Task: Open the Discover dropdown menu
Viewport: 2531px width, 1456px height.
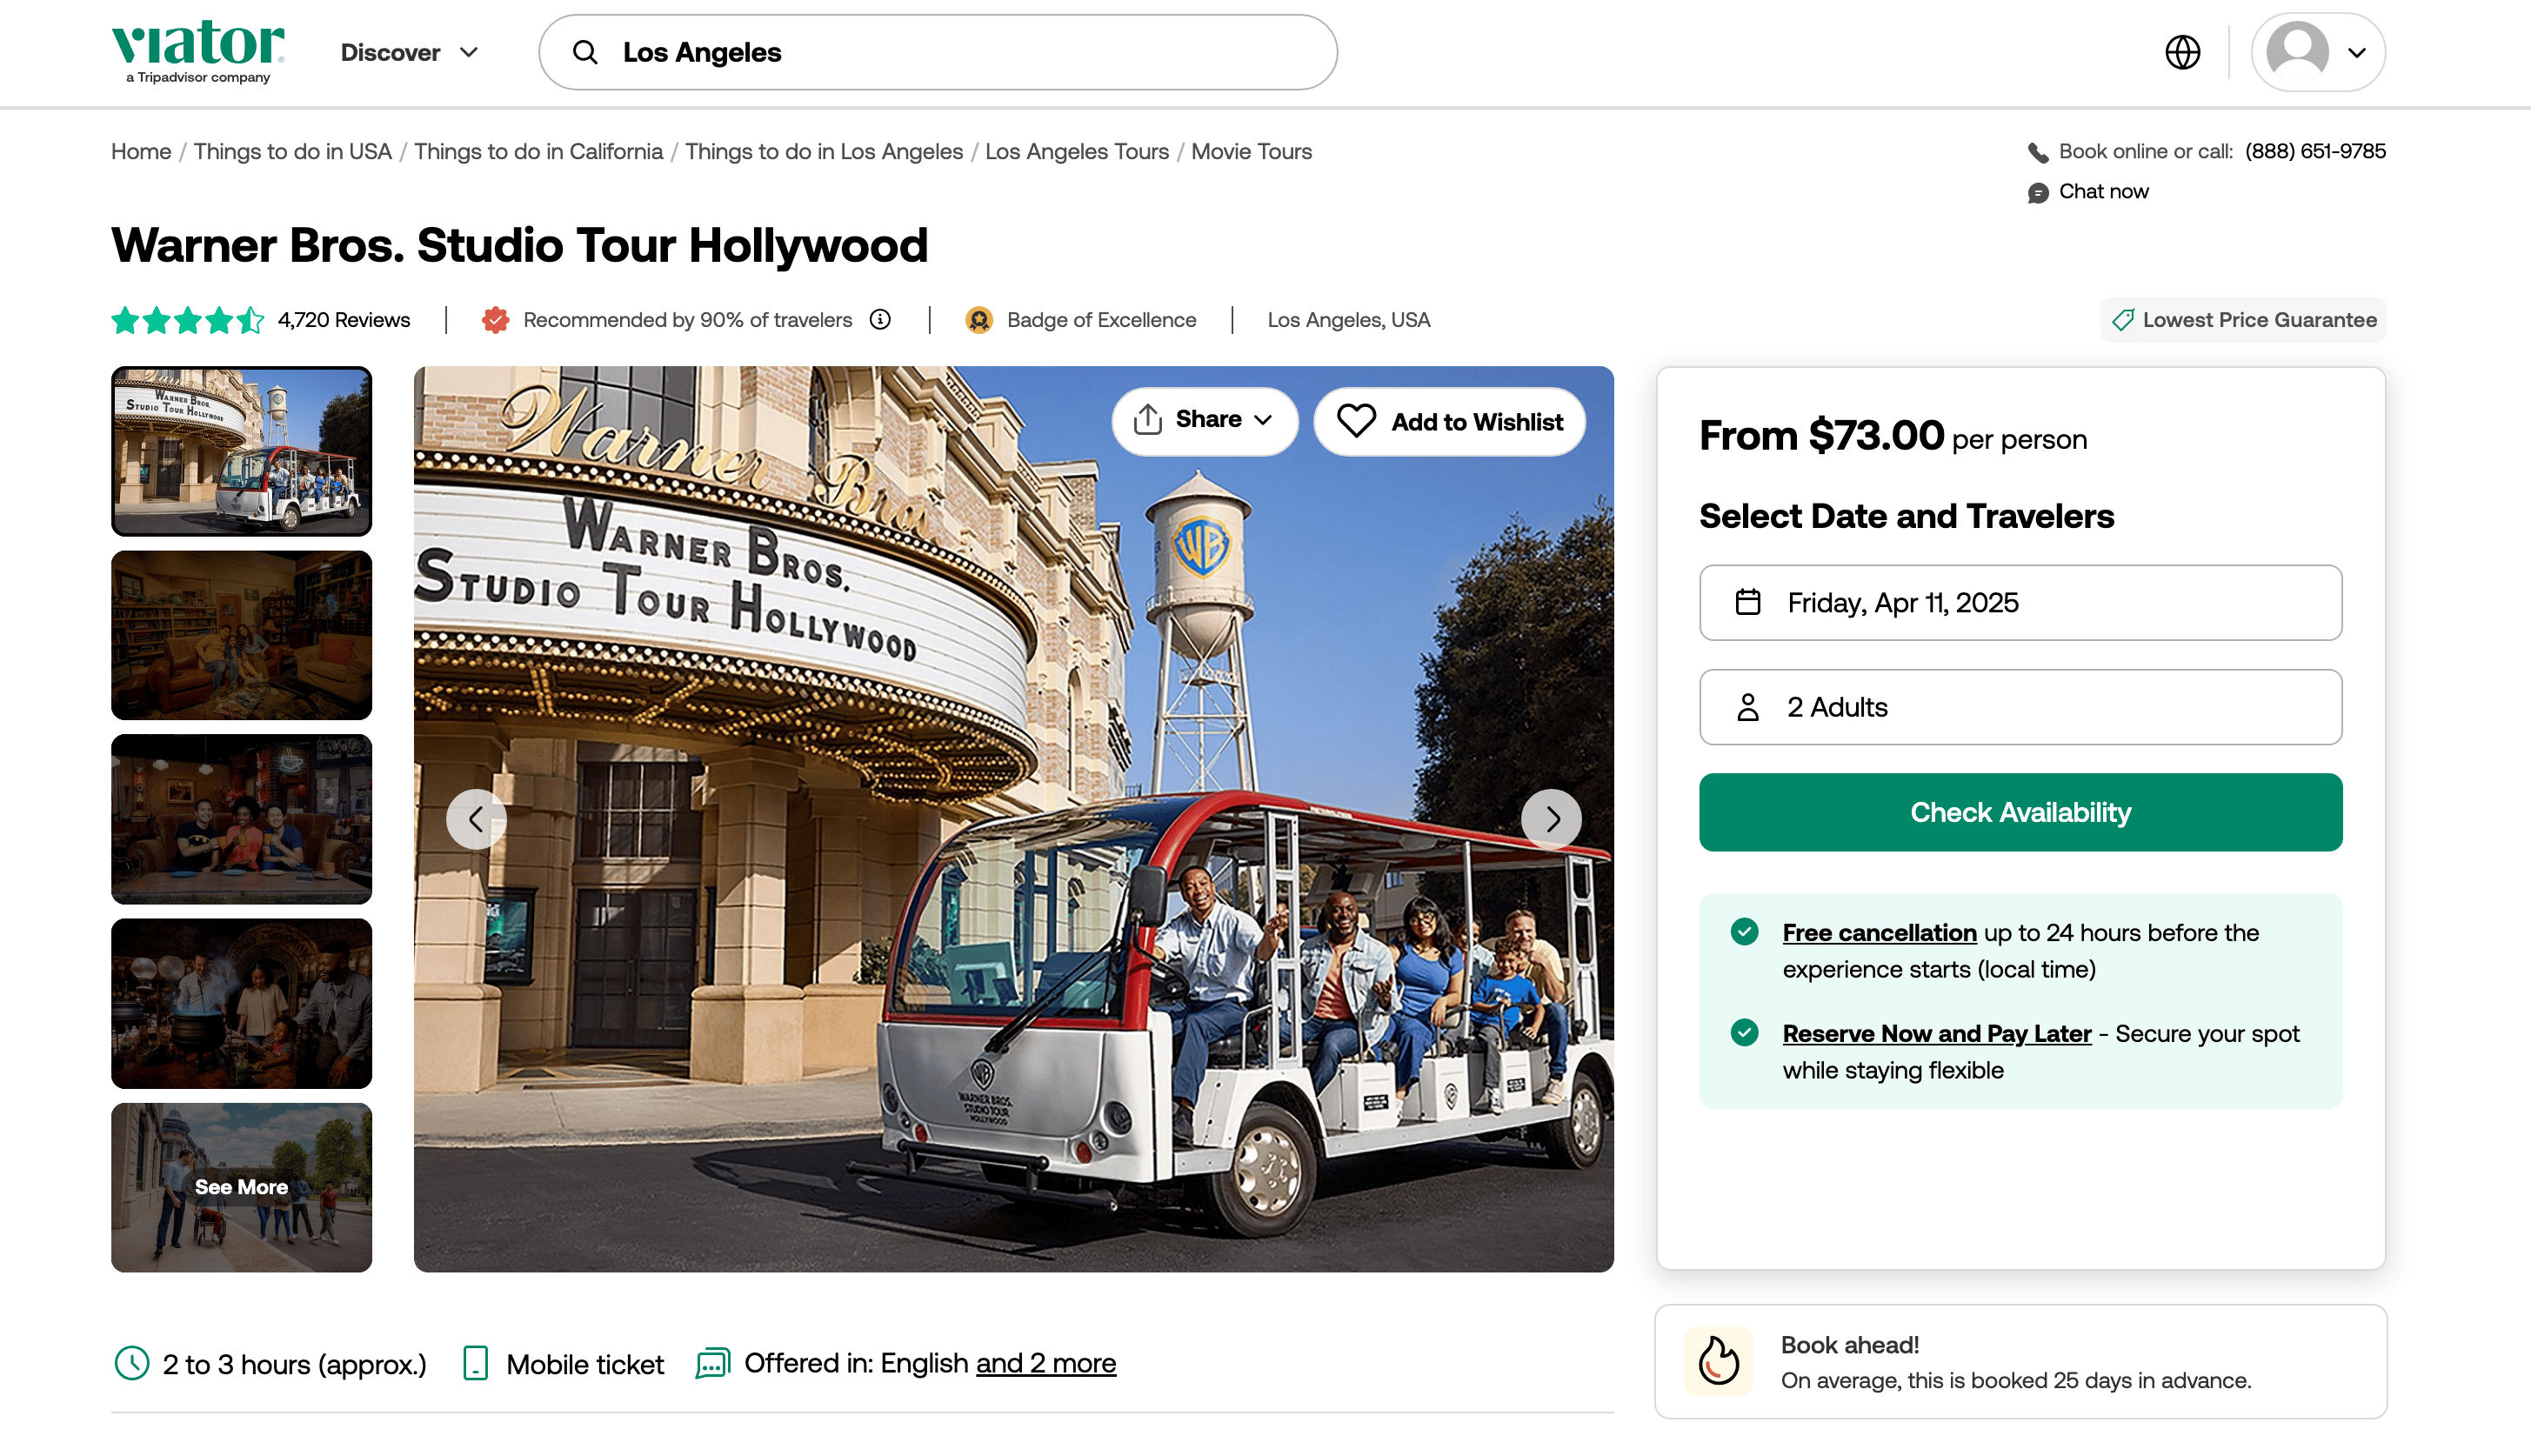Action: pos(409,52)
